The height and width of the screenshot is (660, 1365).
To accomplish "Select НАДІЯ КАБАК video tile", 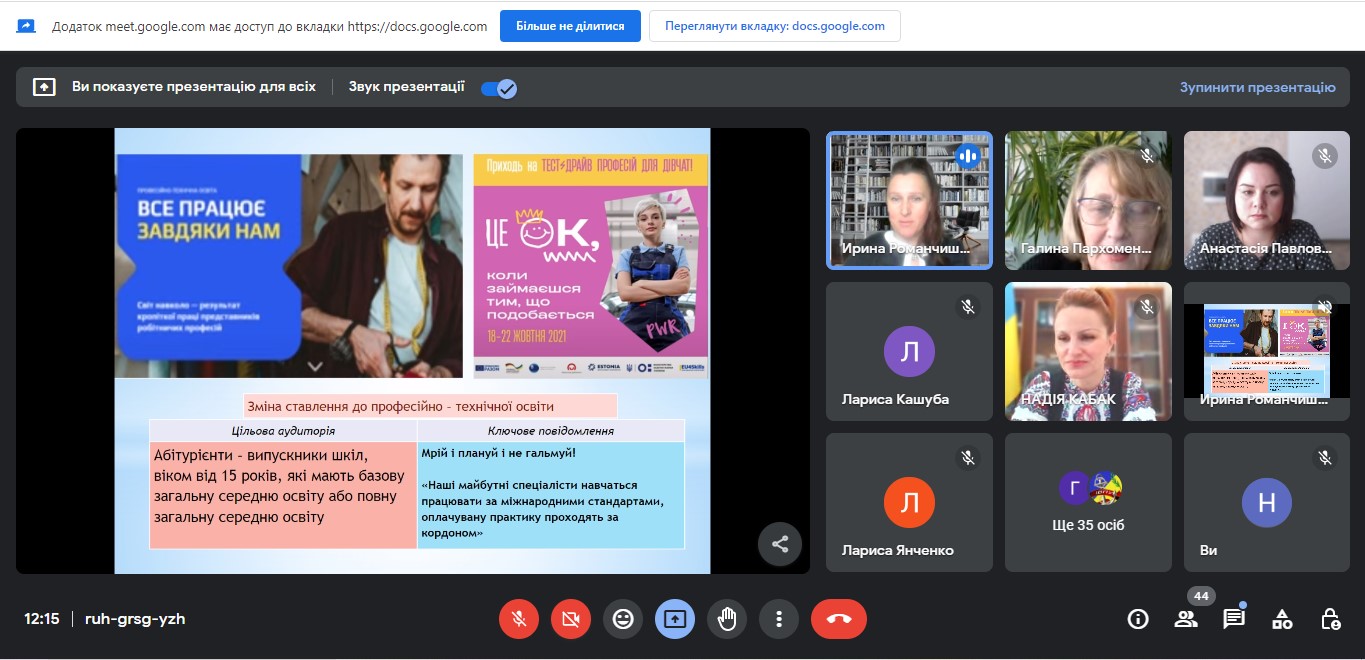I will tap(1088, 350).
